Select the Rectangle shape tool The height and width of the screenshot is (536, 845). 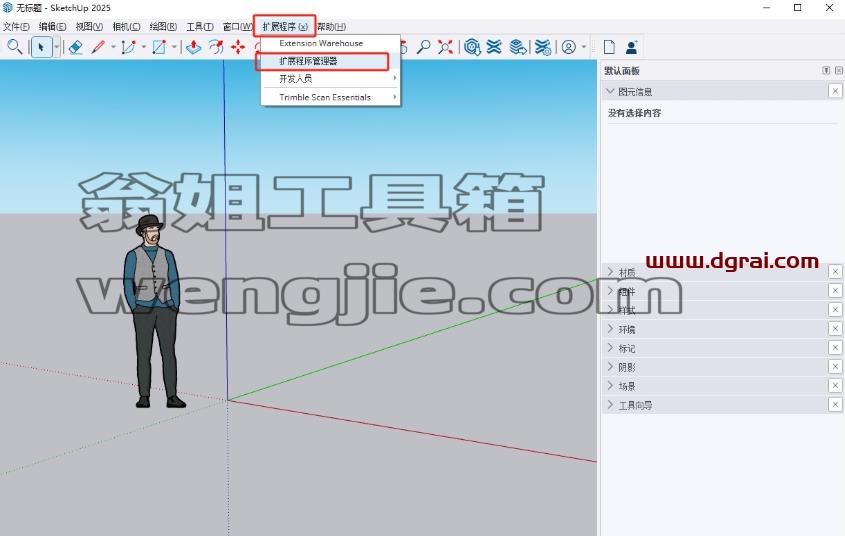159,47
